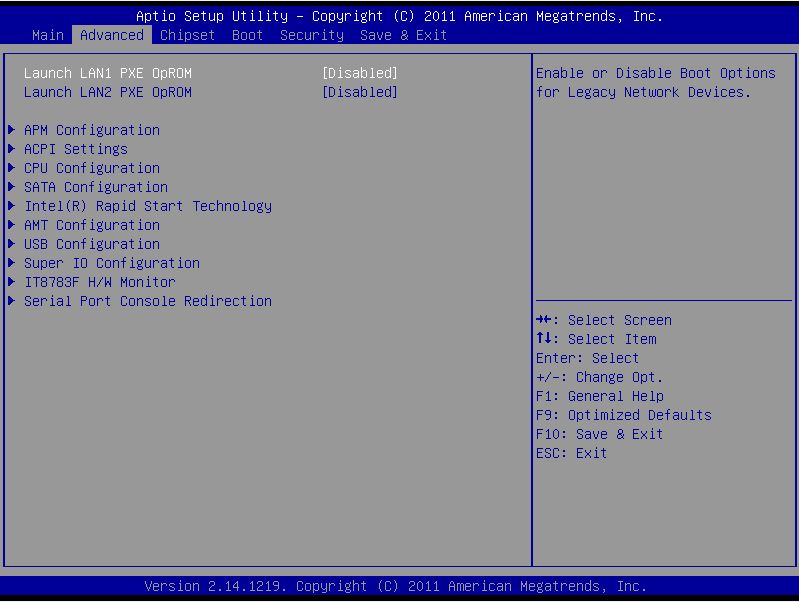This screenshot has height=602, width=799.
Task: Open the Security tab
Action: coord(311,35)
